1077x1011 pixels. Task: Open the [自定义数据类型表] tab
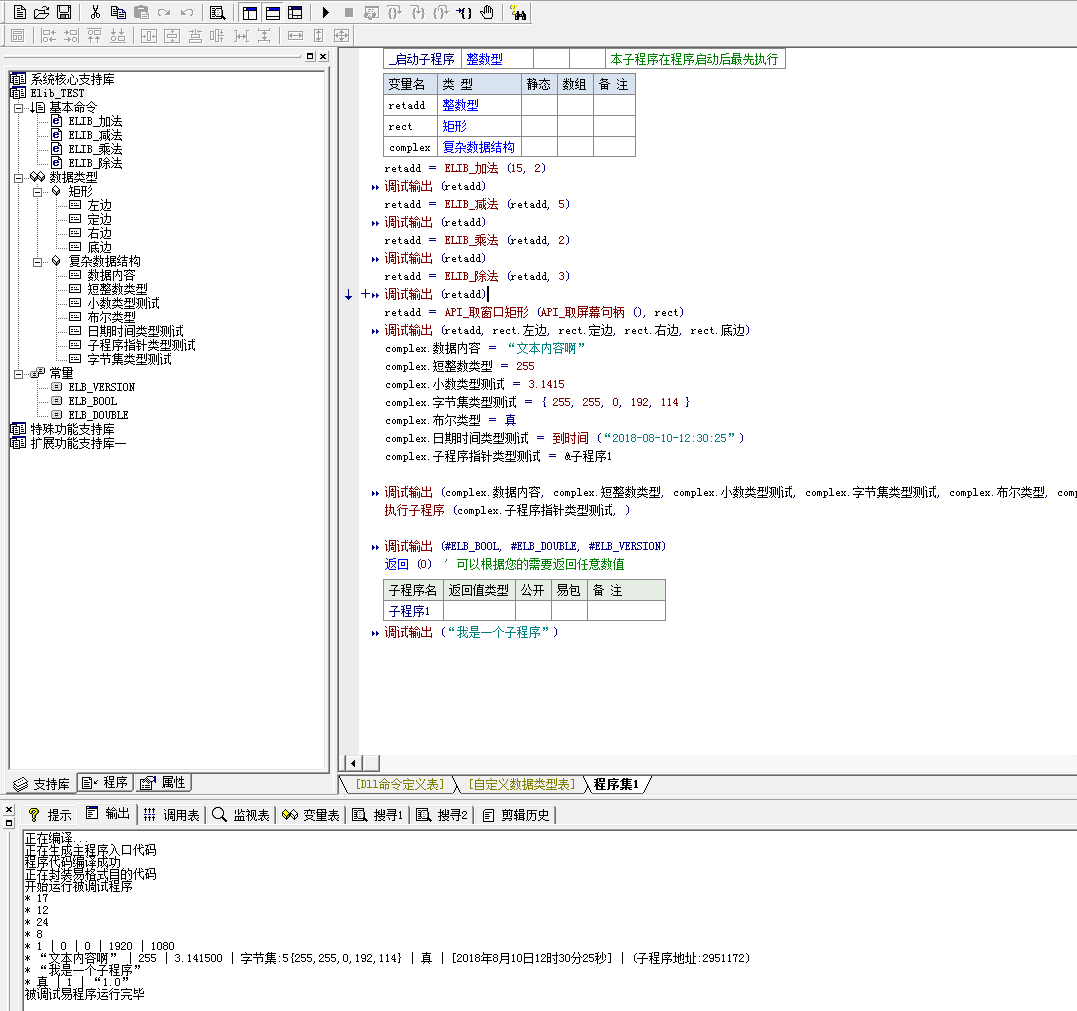pos(522,784)
